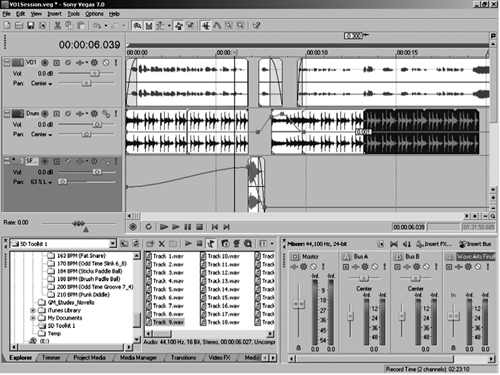Click the transport Record button

(x=133, y=227)
